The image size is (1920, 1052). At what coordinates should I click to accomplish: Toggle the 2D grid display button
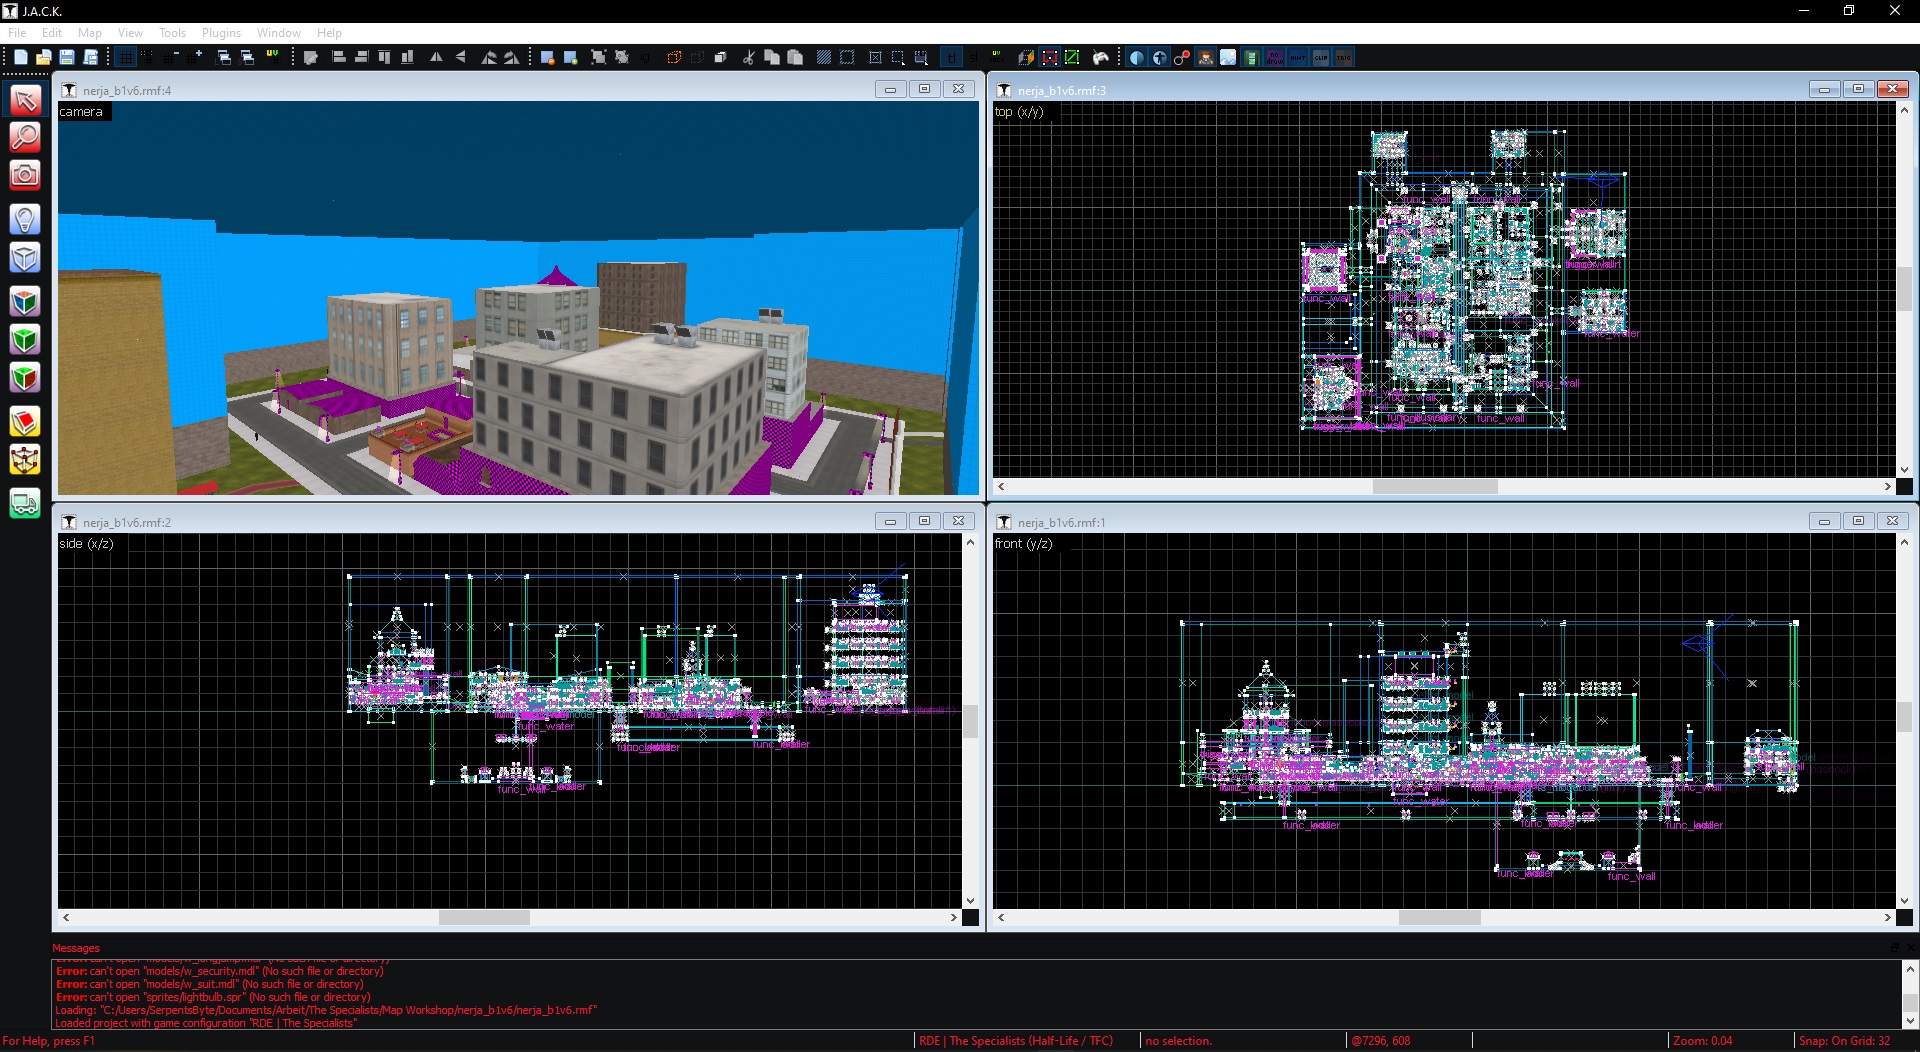[125, 58]
